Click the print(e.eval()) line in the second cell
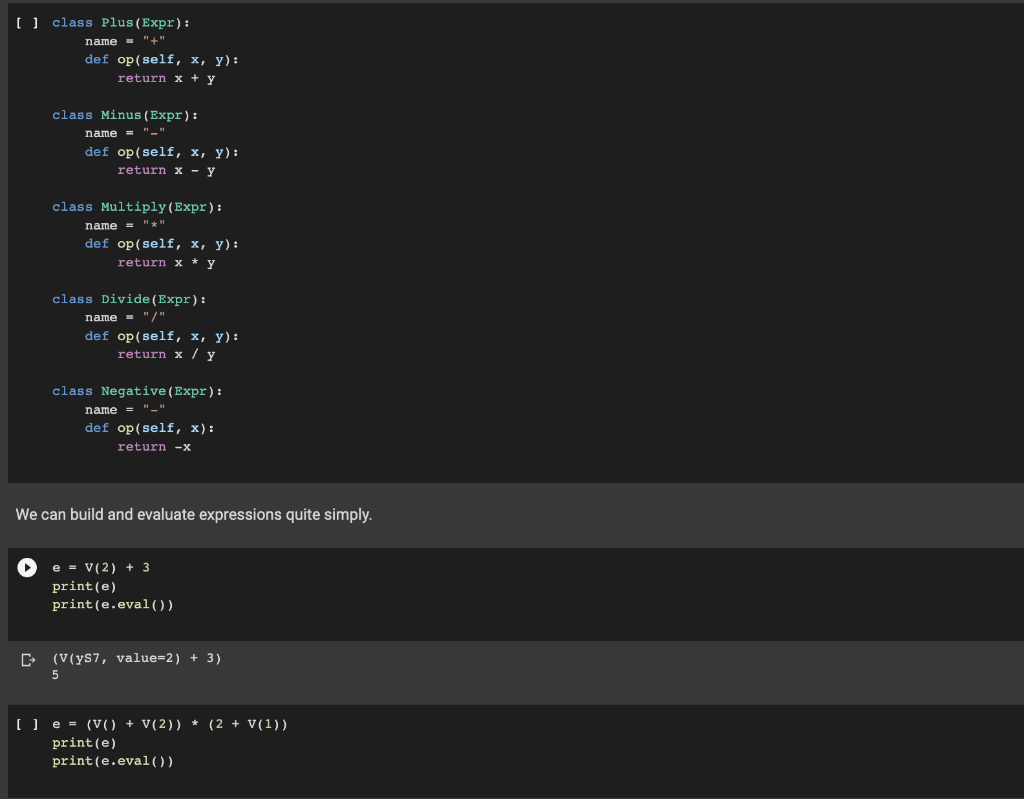This screenshot has width=1024, height=799. (112, 604)
